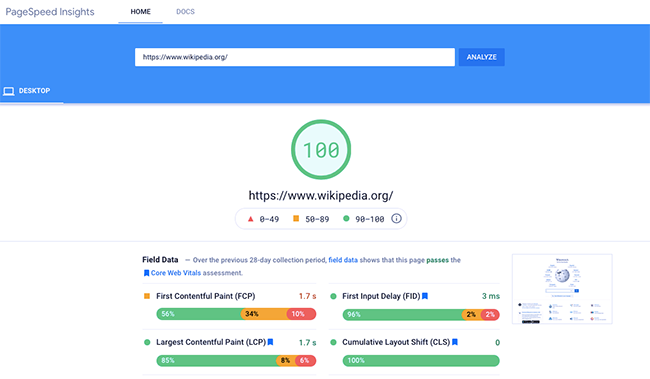Click the orange square 50-89 legend icon
Viewport: 650px width, 379px height.
296,219
